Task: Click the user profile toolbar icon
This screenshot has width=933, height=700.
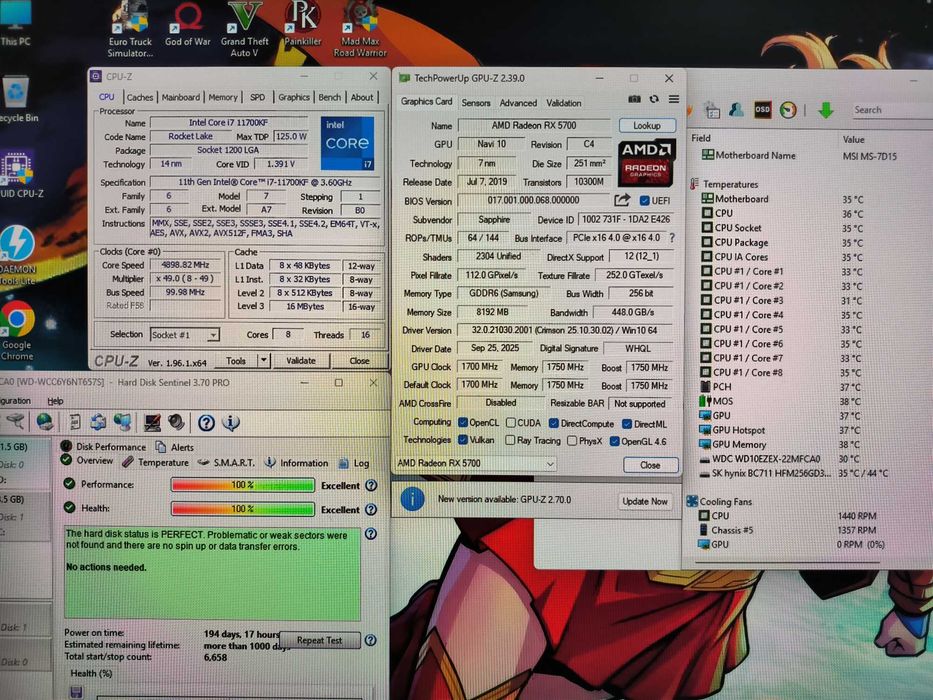Action: pos(737,110)
